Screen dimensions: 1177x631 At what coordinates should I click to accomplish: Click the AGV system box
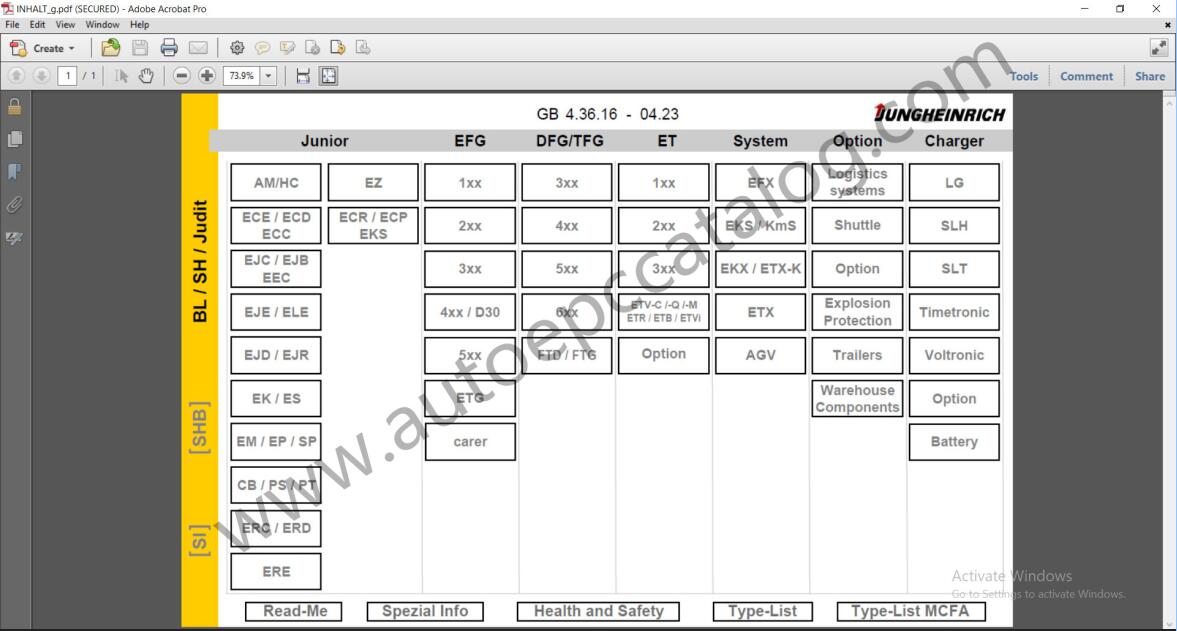click(x=760, y=355)
